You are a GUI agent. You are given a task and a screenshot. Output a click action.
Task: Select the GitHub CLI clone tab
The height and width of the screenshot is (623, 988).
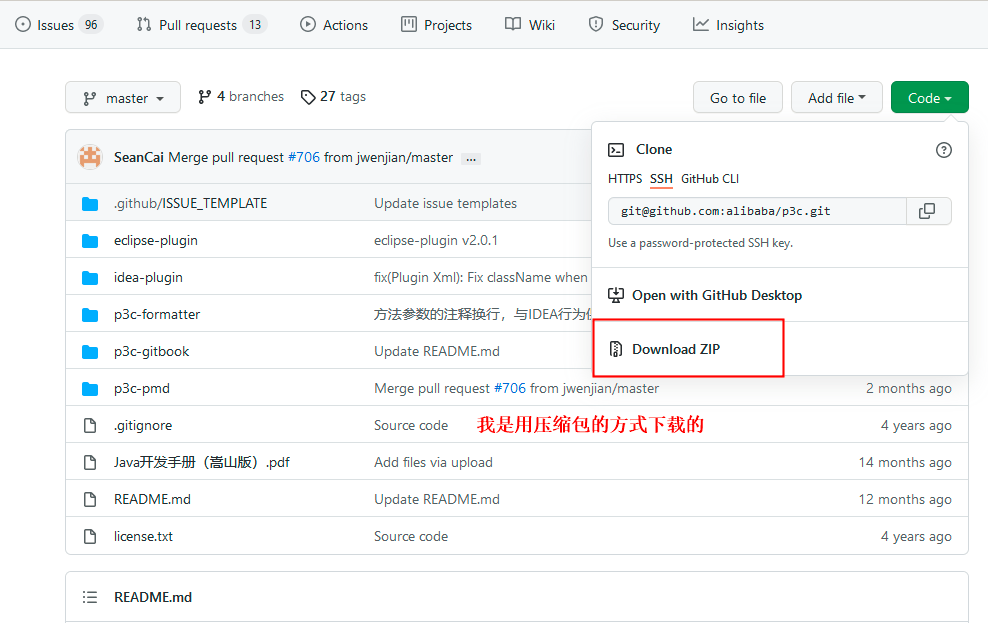click(x=710, y=179)
